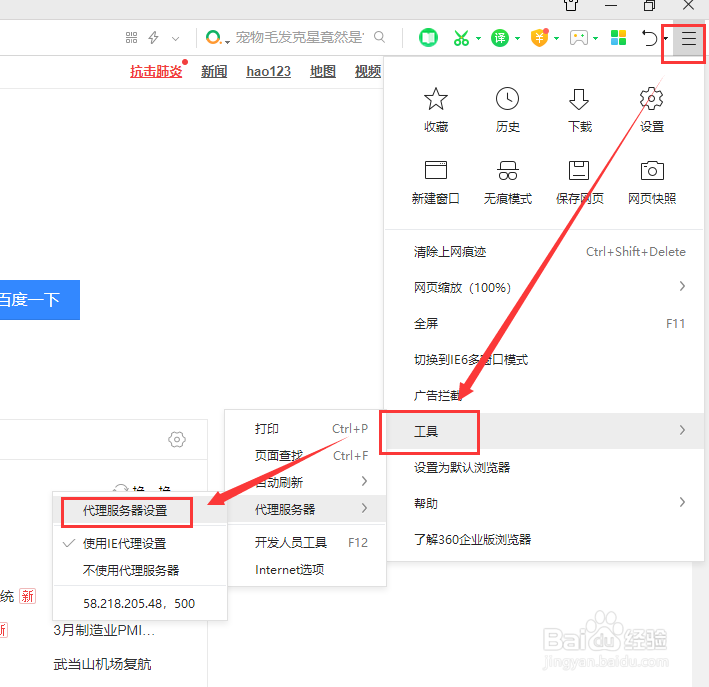Click the QR-code grid icon in address bar

[x=131, y=38]
